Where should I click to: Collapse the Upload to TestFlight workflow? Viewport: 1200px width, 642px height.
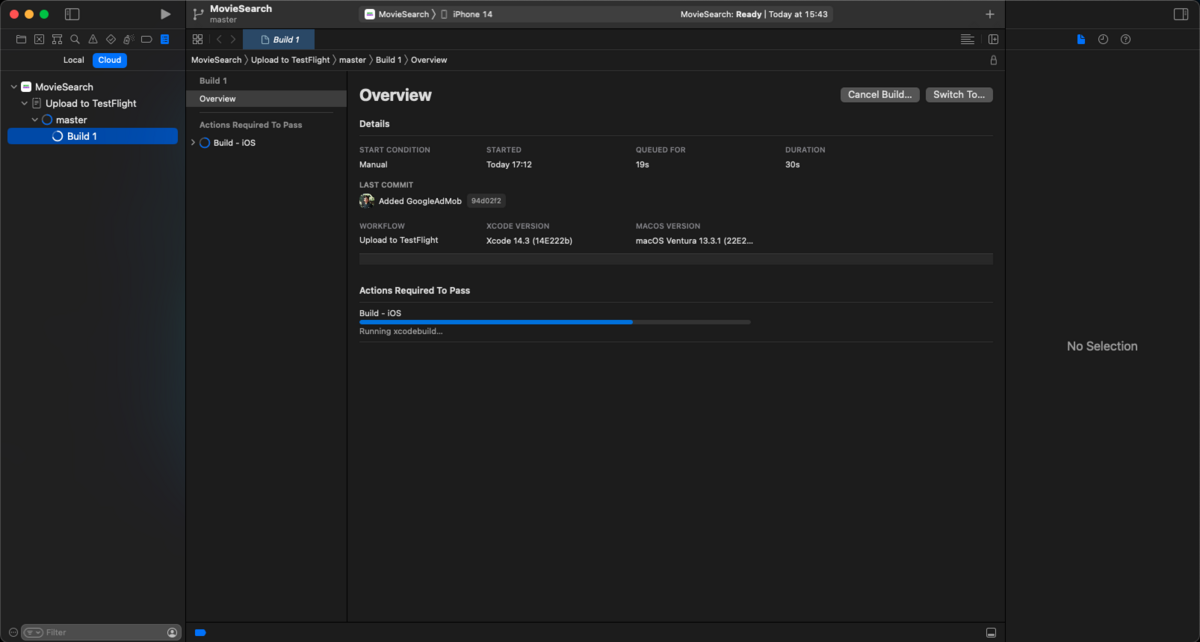pos(25,103)
